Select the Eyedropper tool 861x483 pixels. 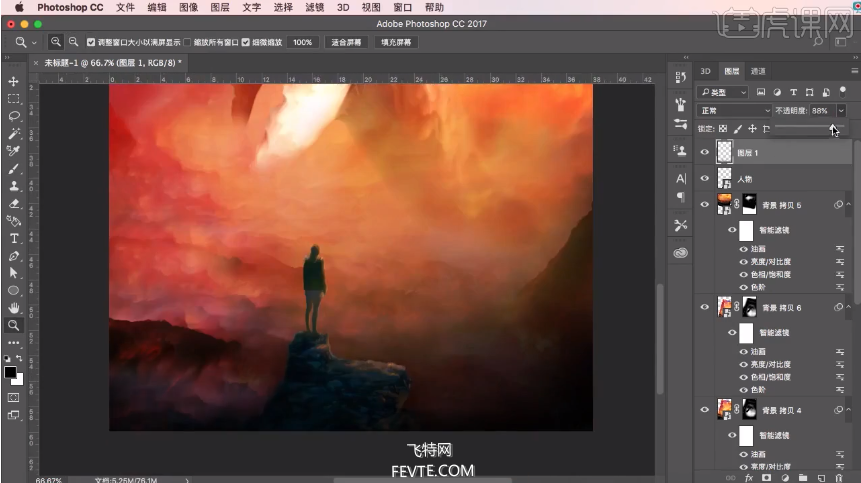pyautogui.click(x=14, y=151)
